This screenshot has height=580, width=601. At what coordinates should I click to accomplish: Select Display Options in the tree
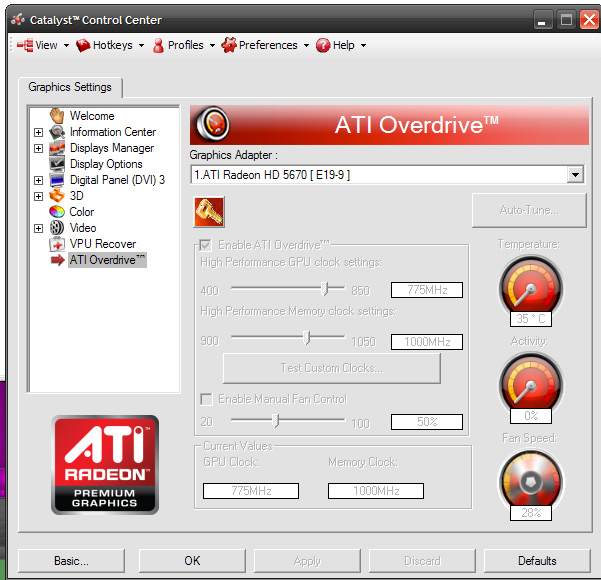coord(106,164)
